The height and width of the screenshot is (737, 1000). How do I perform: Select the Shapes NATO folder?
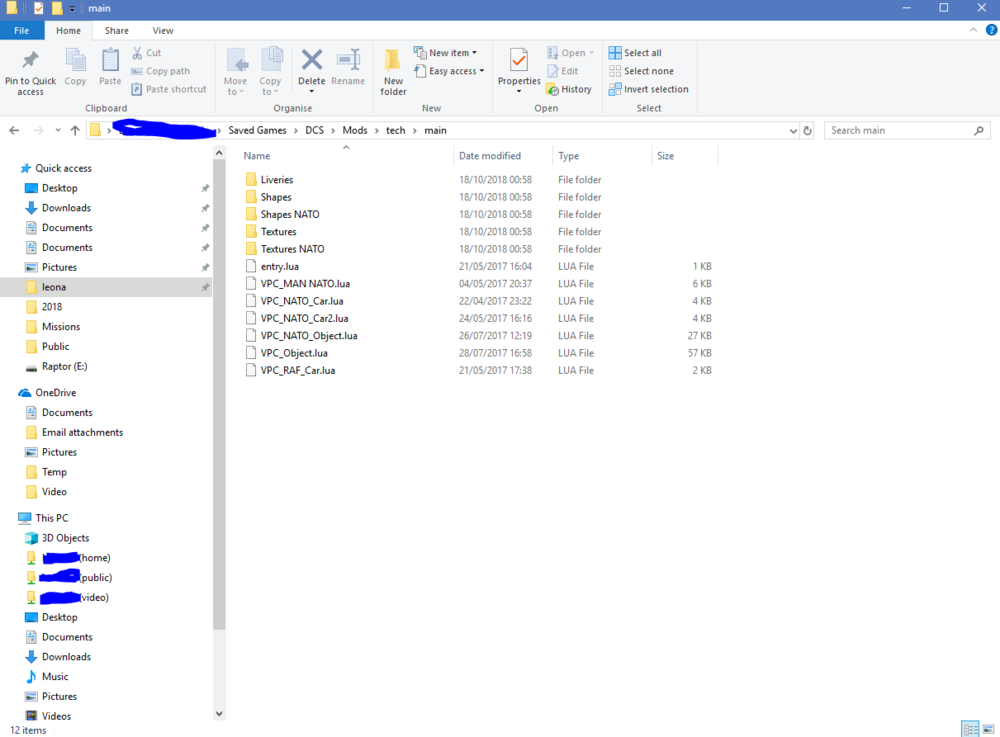click(282, 214)
